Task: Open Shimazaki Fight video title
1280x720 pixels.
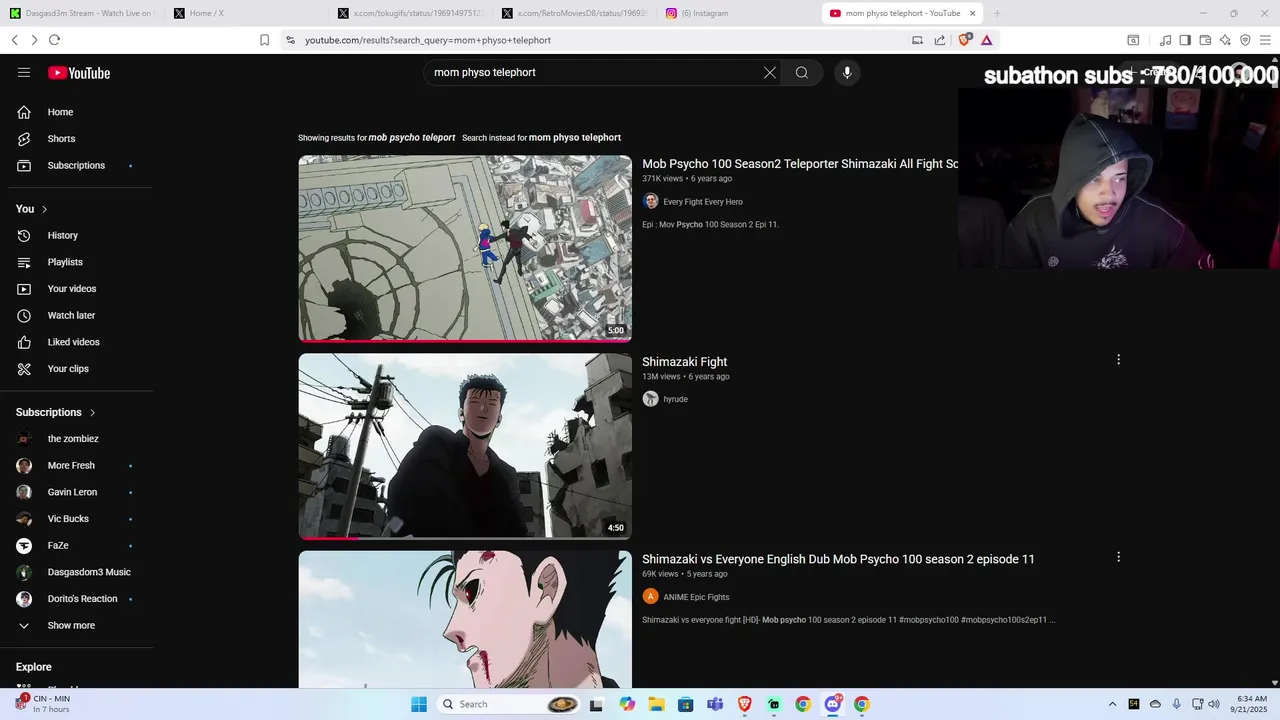Action: point(684,362)
